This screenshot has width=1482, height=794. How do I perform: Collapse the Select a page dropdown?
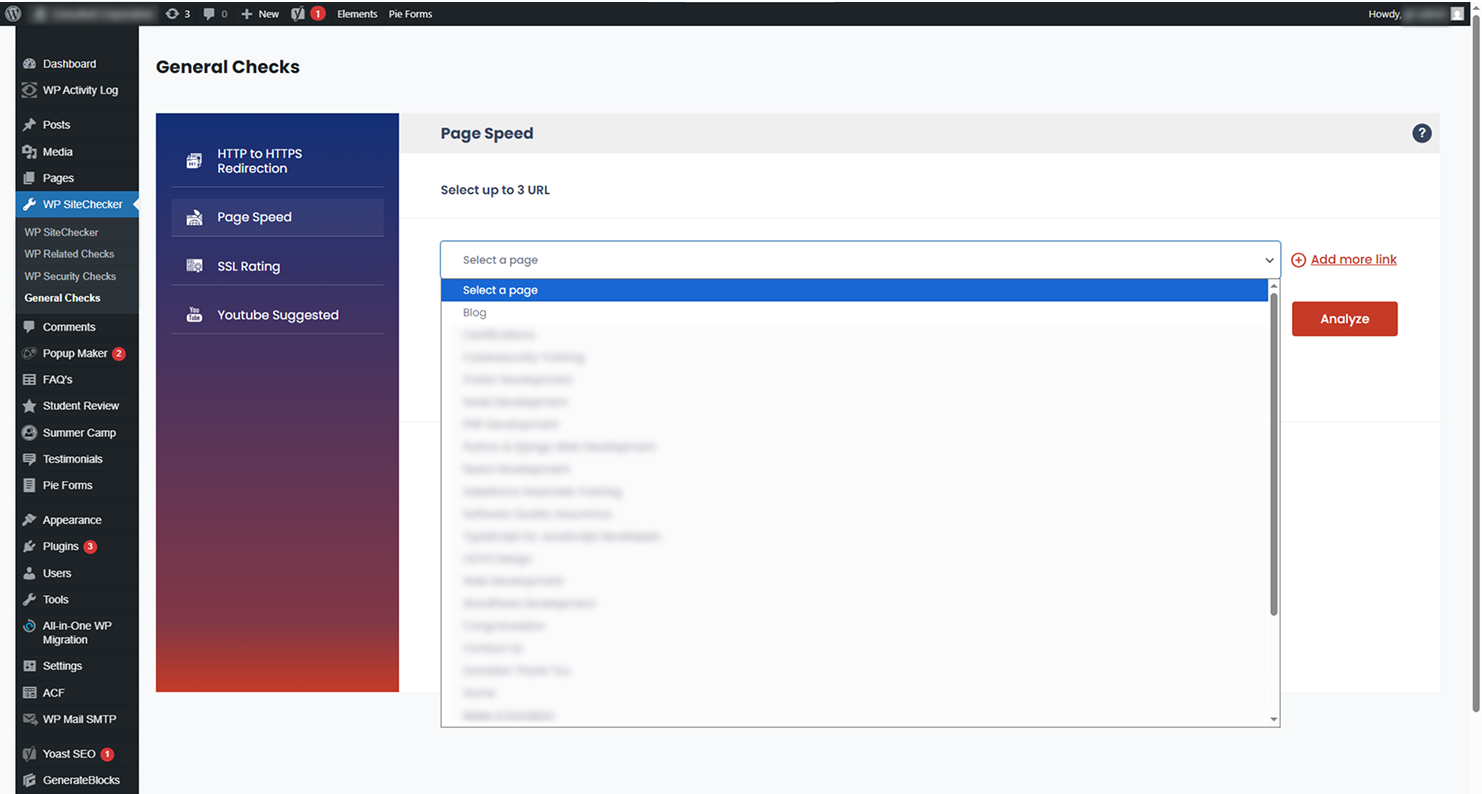pyautogui.click(x=1269, y=260)
